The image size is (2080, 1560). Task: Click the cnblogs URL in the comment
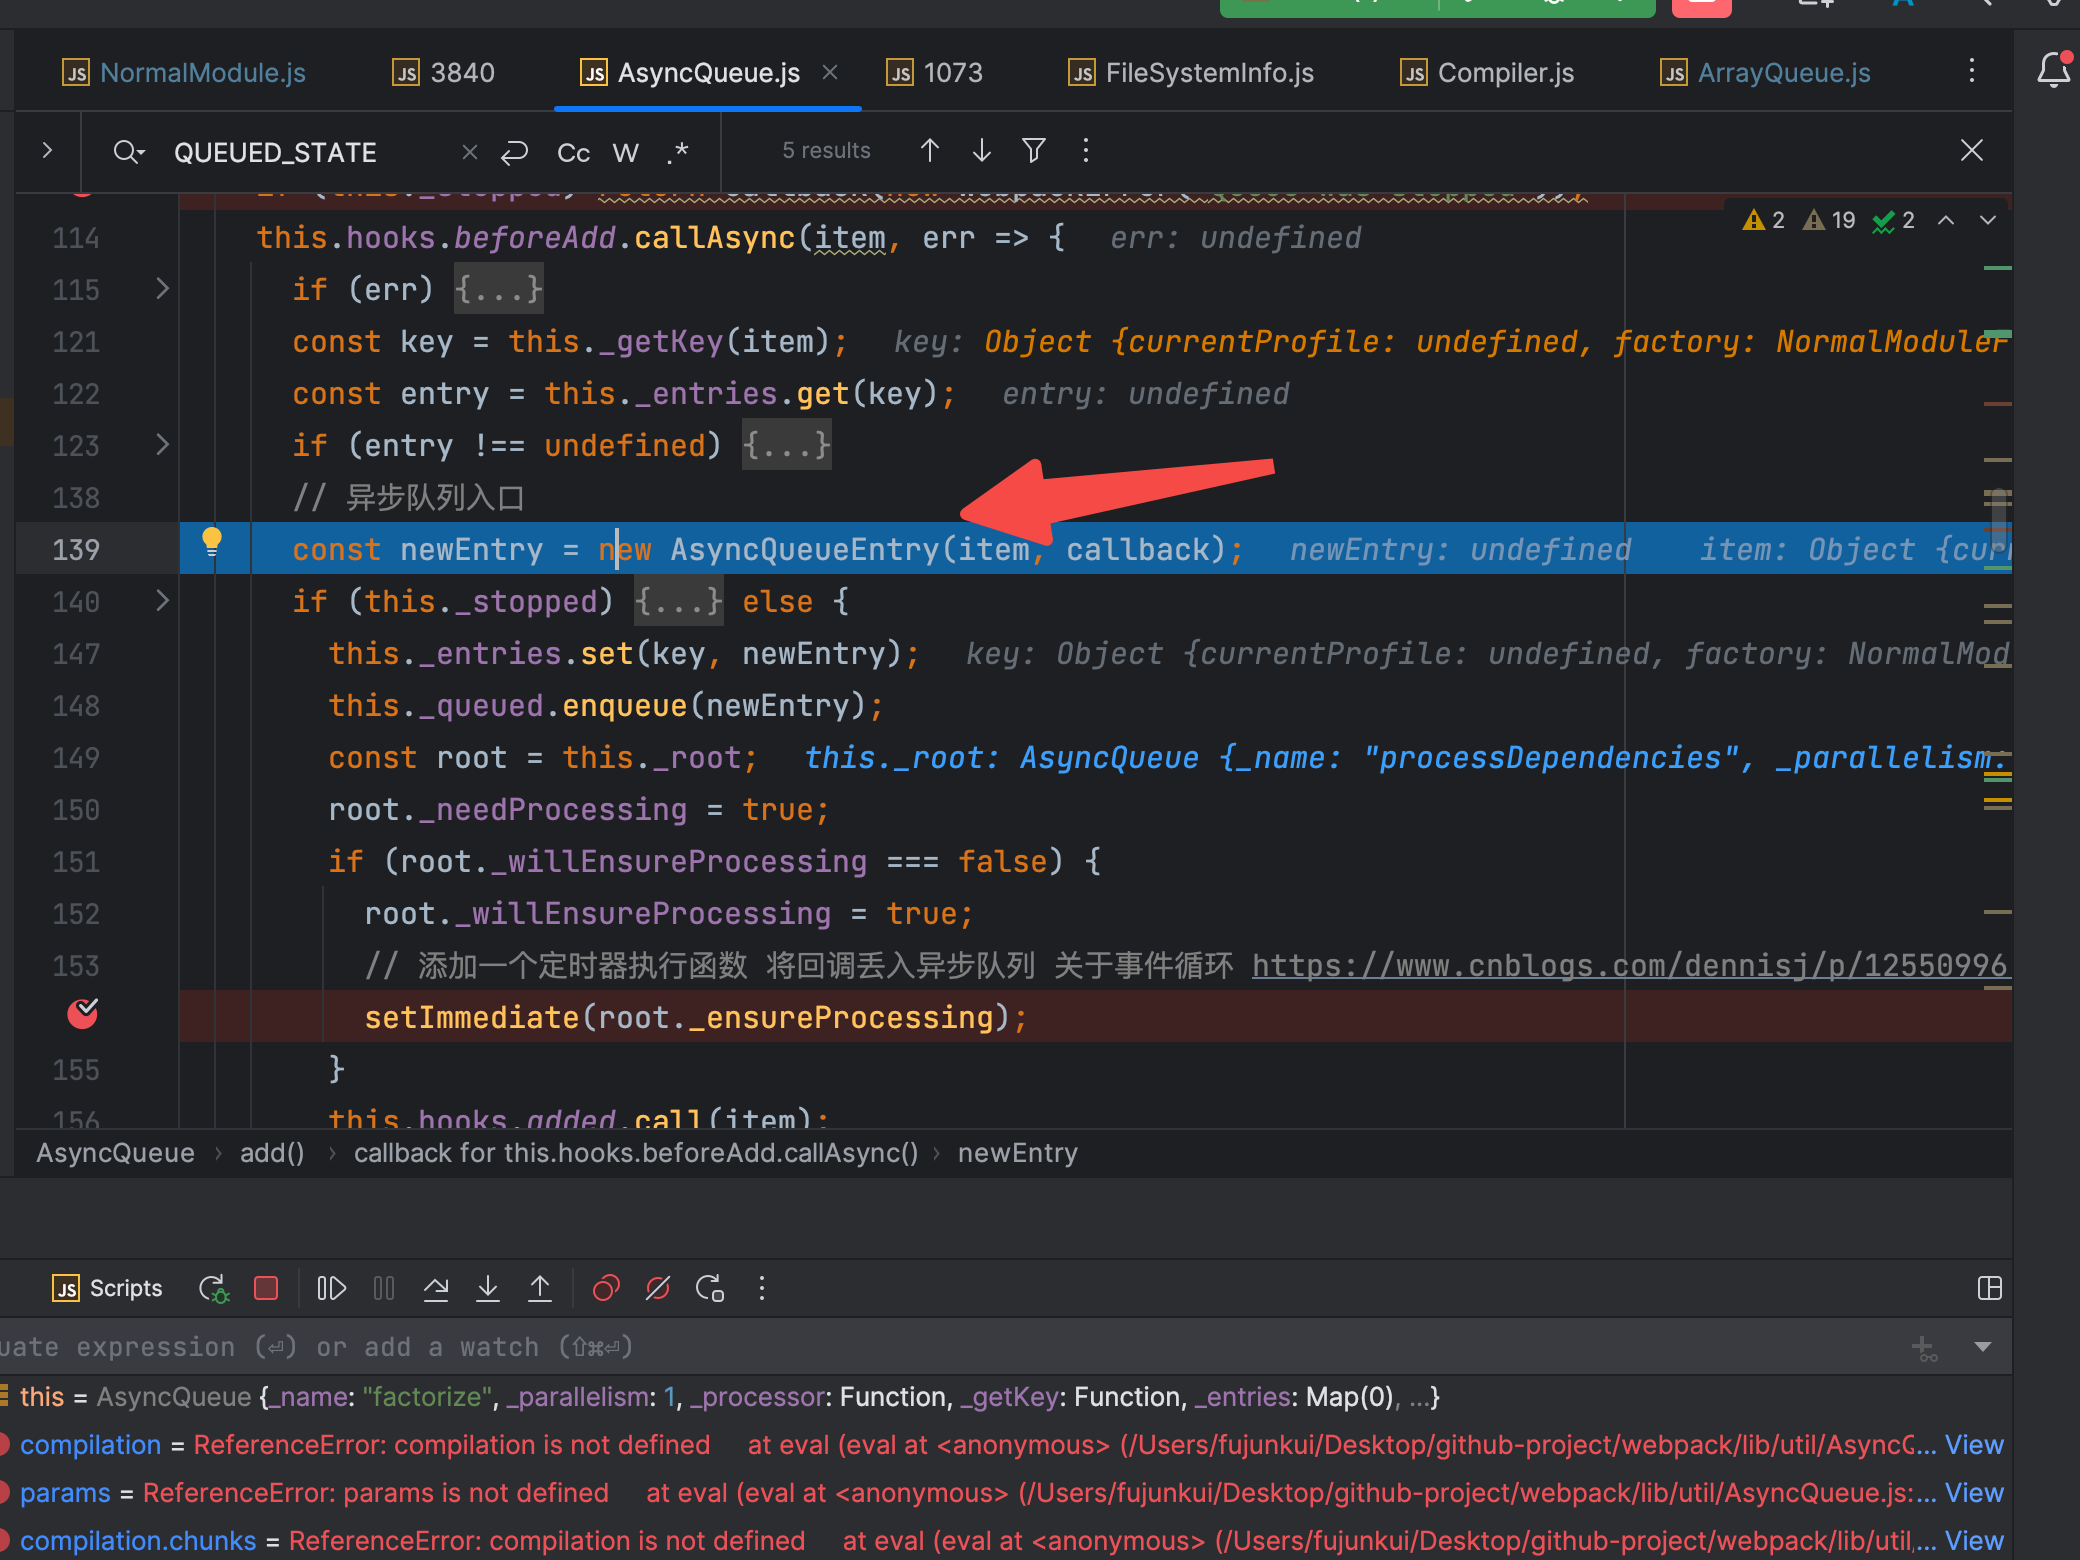[x=1628, y=965]
